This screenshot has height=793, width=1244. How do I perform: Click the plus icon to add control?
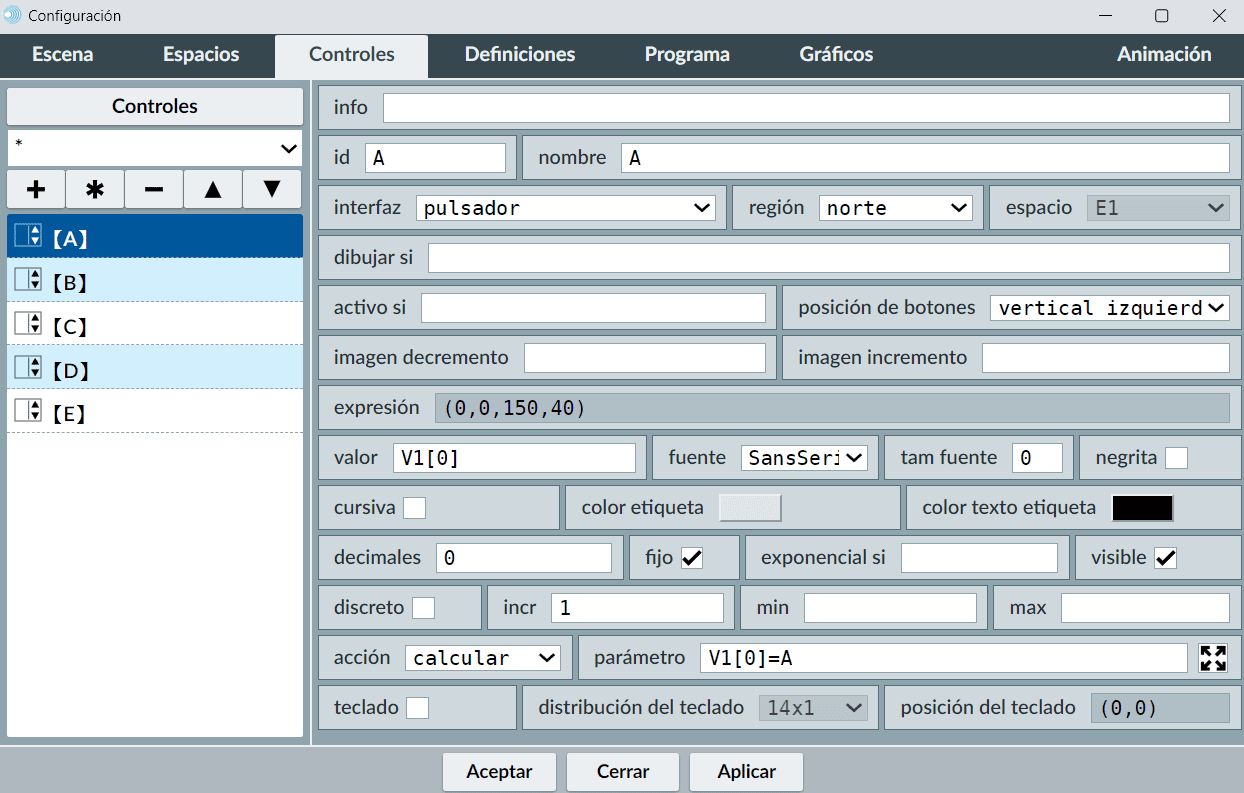point(36,189)
